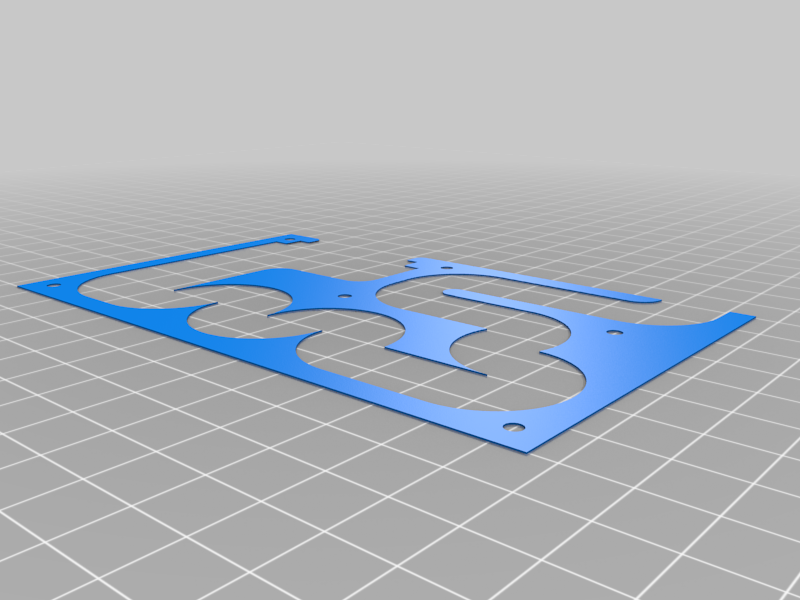Click the center mounting hole of the plate
Screen dimensions: 800x600
[345, 295]
